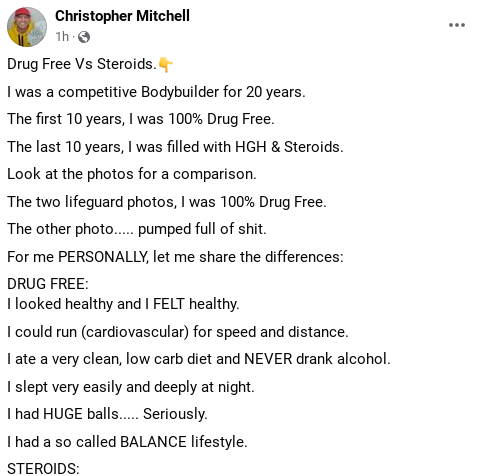The height and width of the screenshot is (476, 479).
Task: Click the 'STEROIDS:' heading text
Action: coord(43,469)
